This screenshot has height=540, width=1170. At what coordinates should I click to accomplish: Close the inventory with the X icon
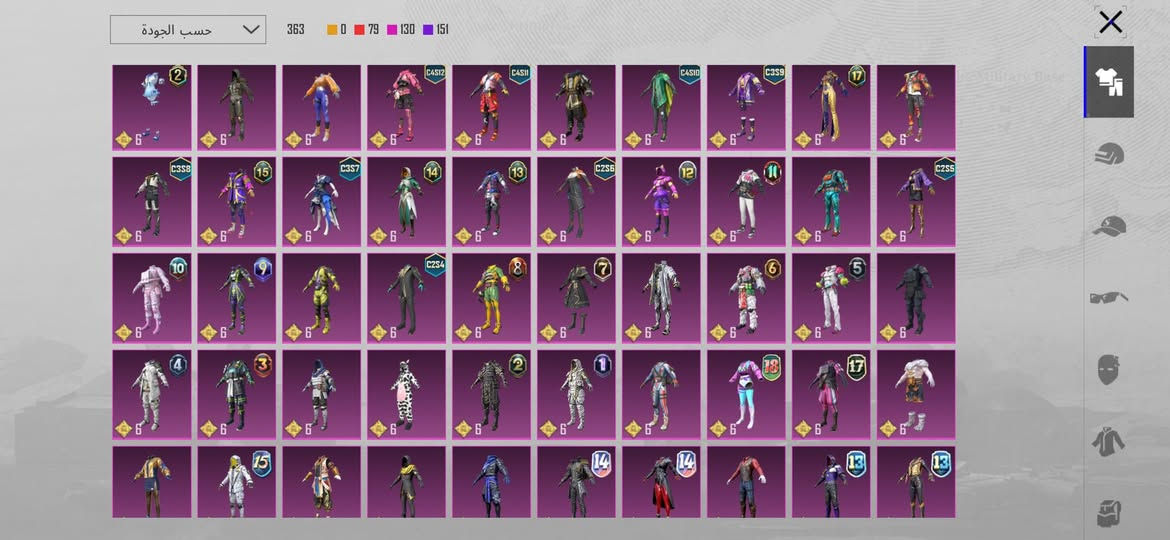pyautogui.click(x=1110, y=23)
